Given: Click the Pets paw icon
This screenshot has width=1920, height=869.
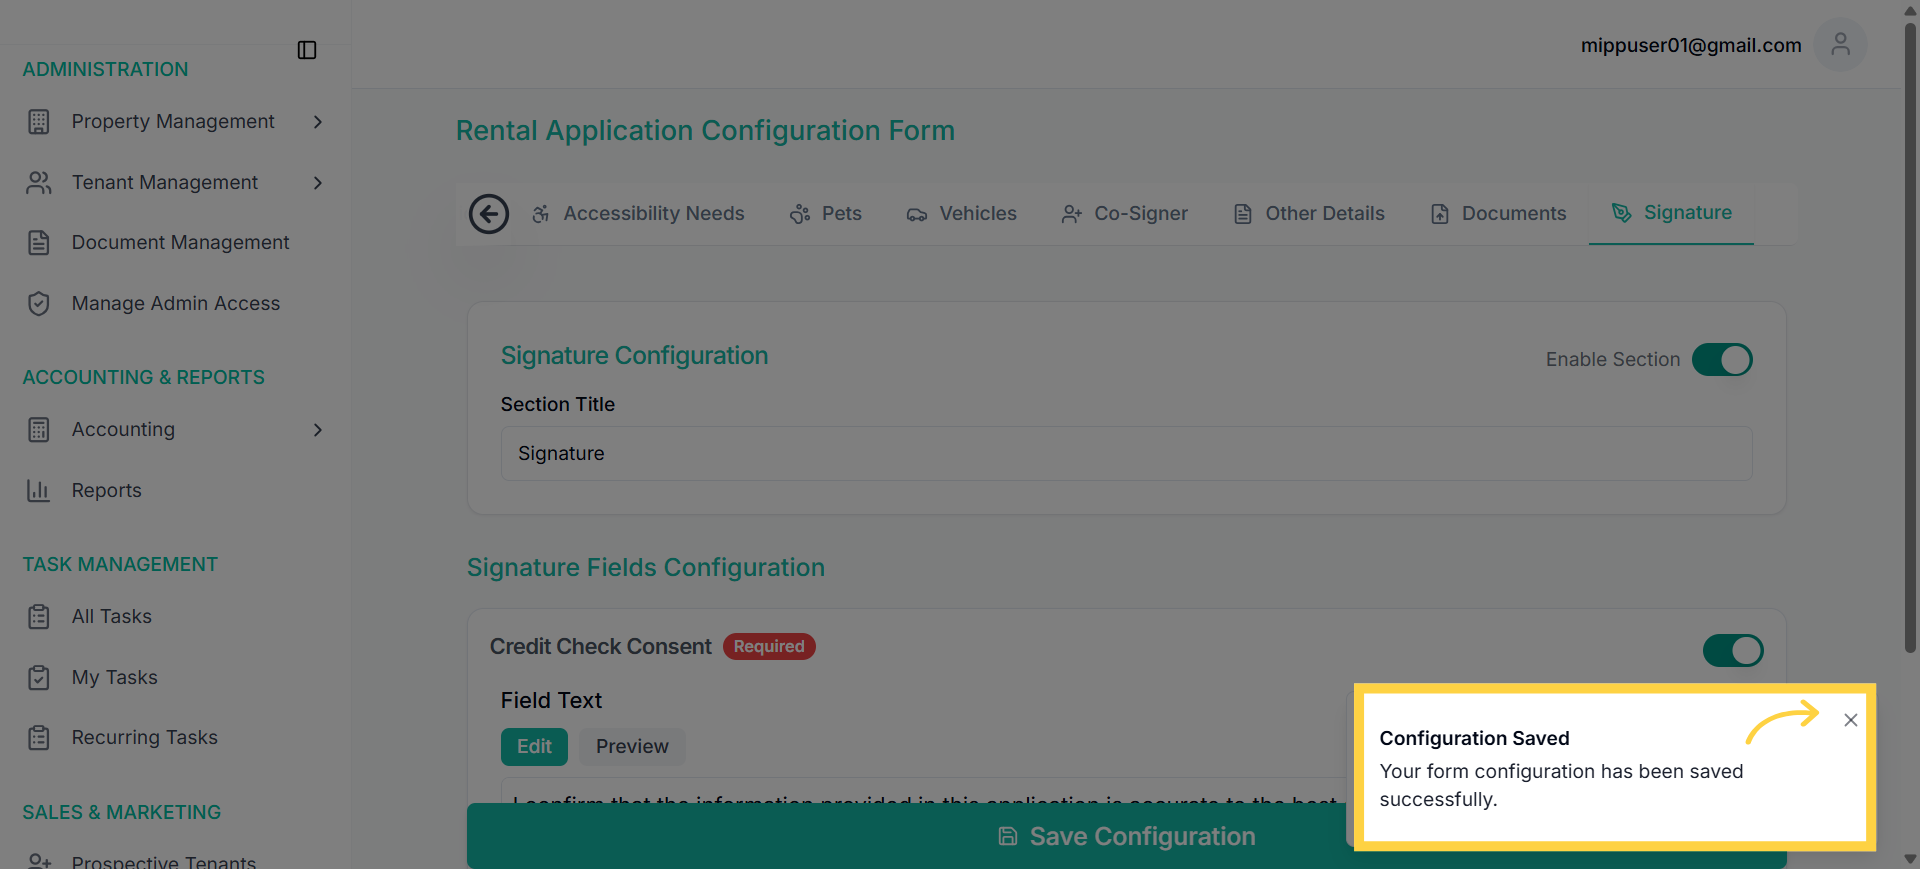Looking at the screenshot, I should click(x=800, y=214).
